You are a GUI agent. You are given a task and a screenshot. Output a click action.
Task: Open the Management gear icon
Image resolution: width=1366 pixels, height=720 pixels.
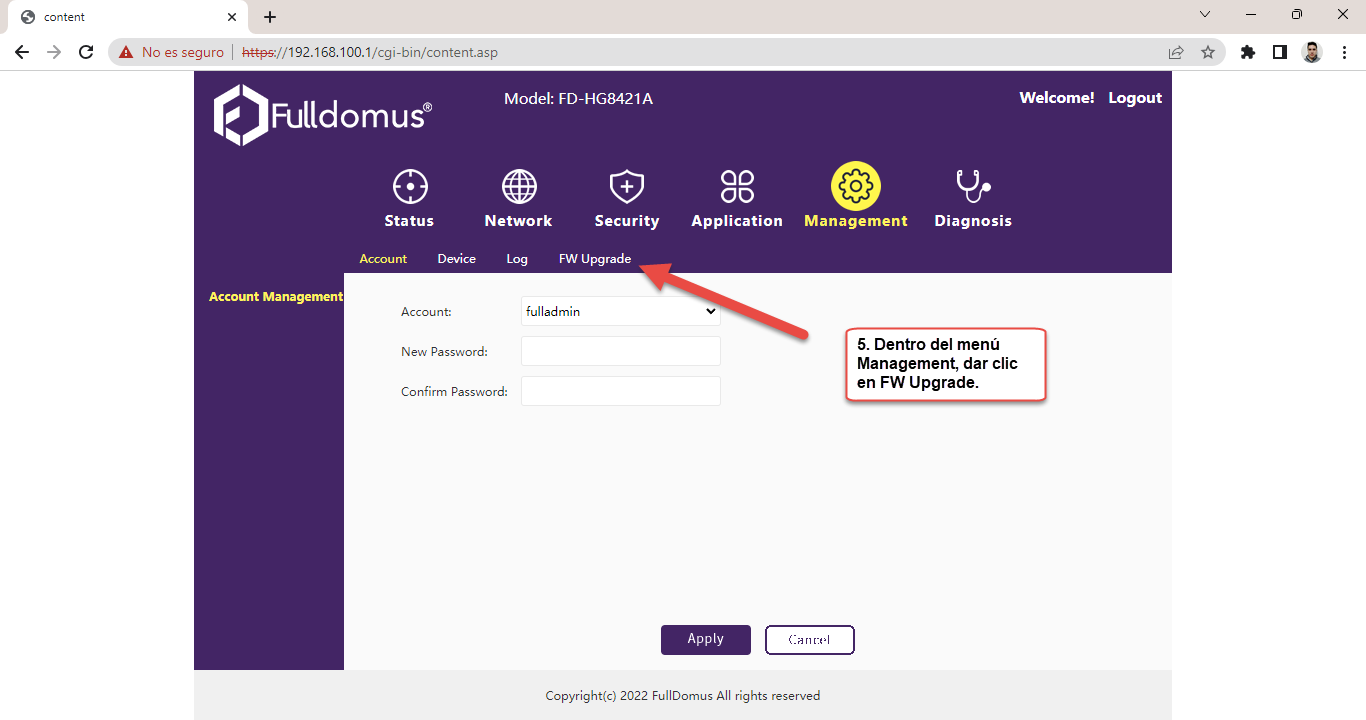(856, 186)
